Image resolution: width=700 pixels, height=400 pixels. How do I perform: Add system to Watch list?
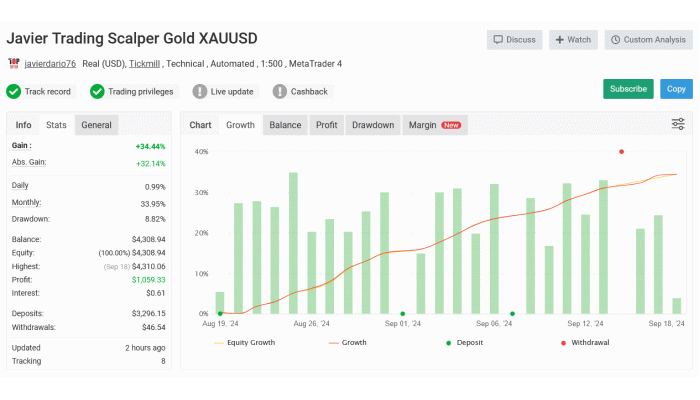point(572,40)
